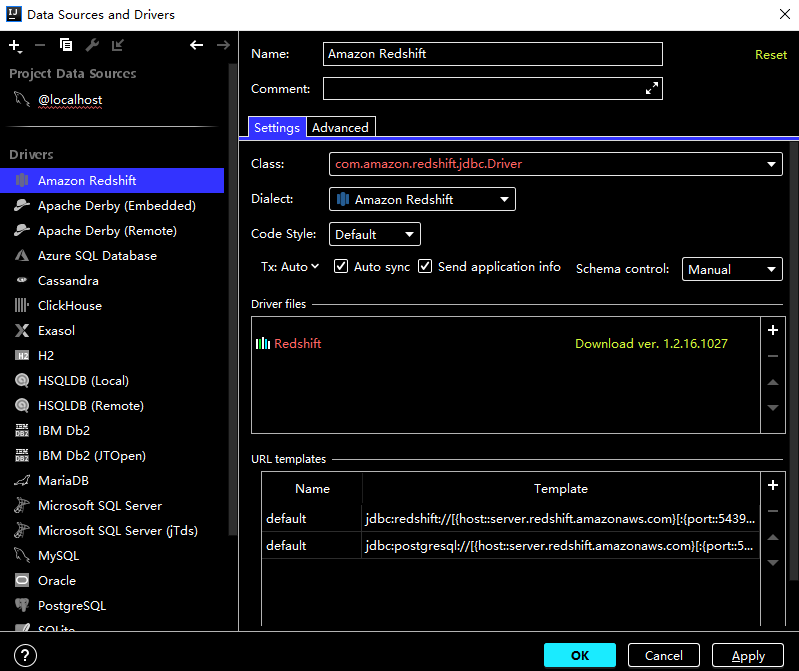Select the HSQLDB (Local) driver
Screen dimensions: 799x671
tap(112, 380)
